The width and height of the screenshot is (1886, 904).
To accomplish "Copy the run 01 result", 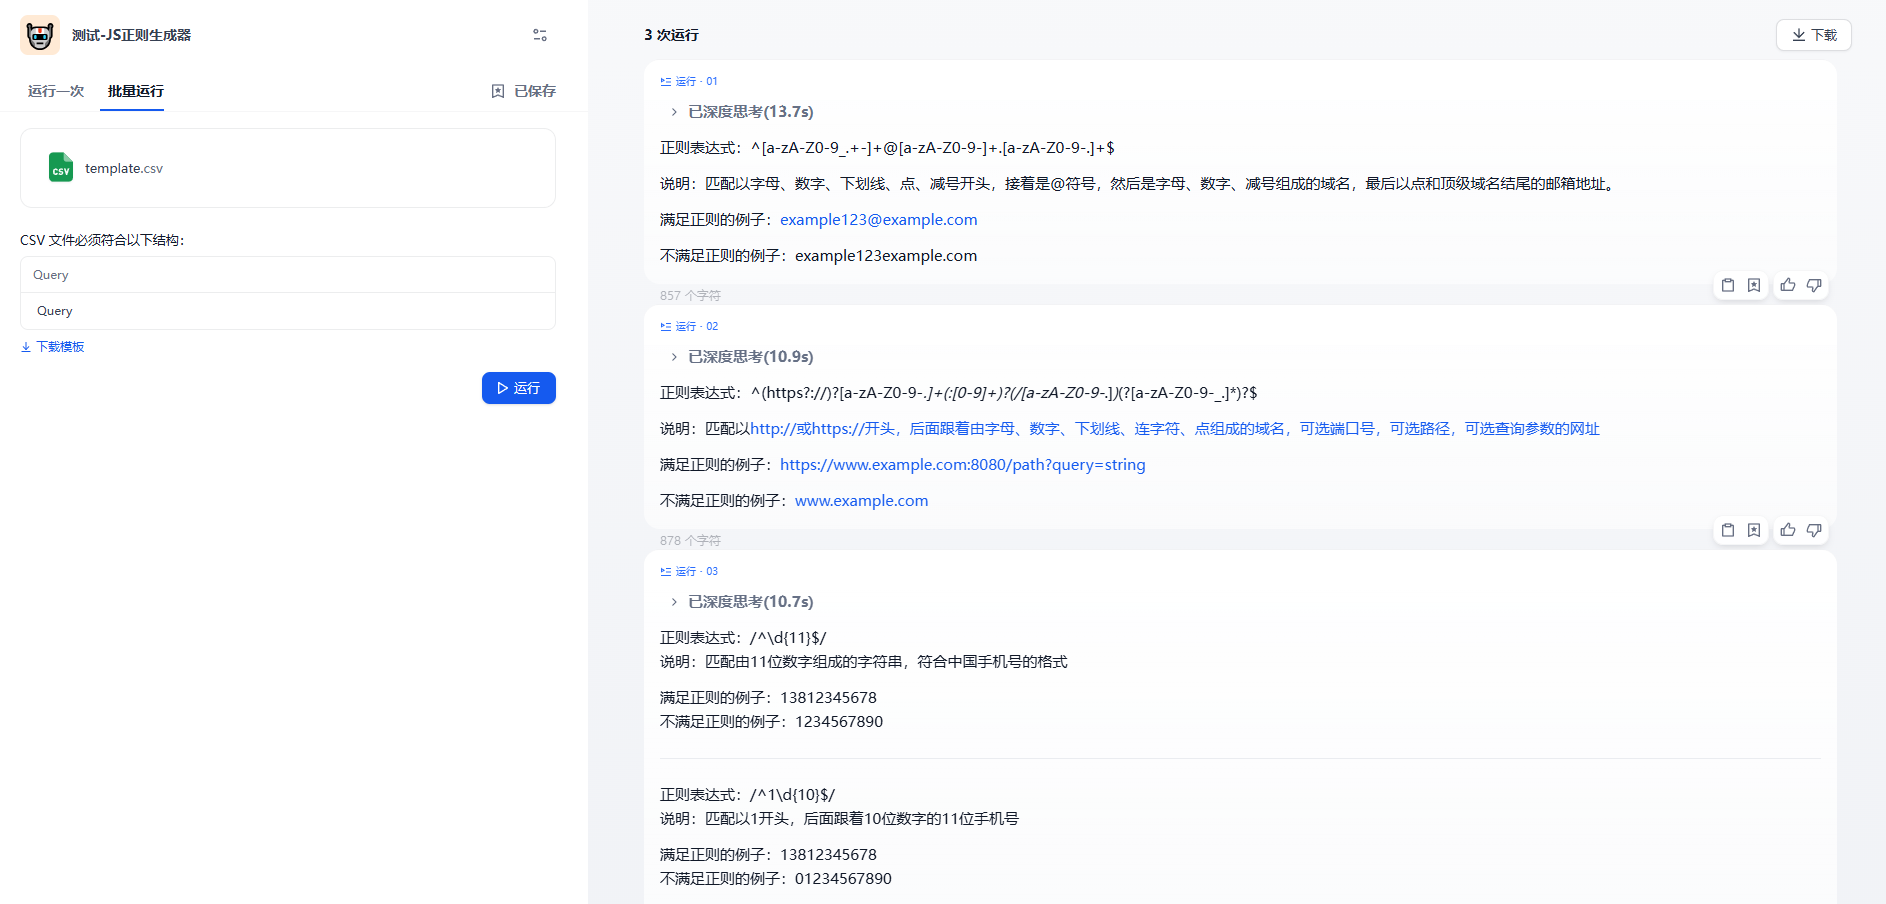I will [x=1727, y=285].
